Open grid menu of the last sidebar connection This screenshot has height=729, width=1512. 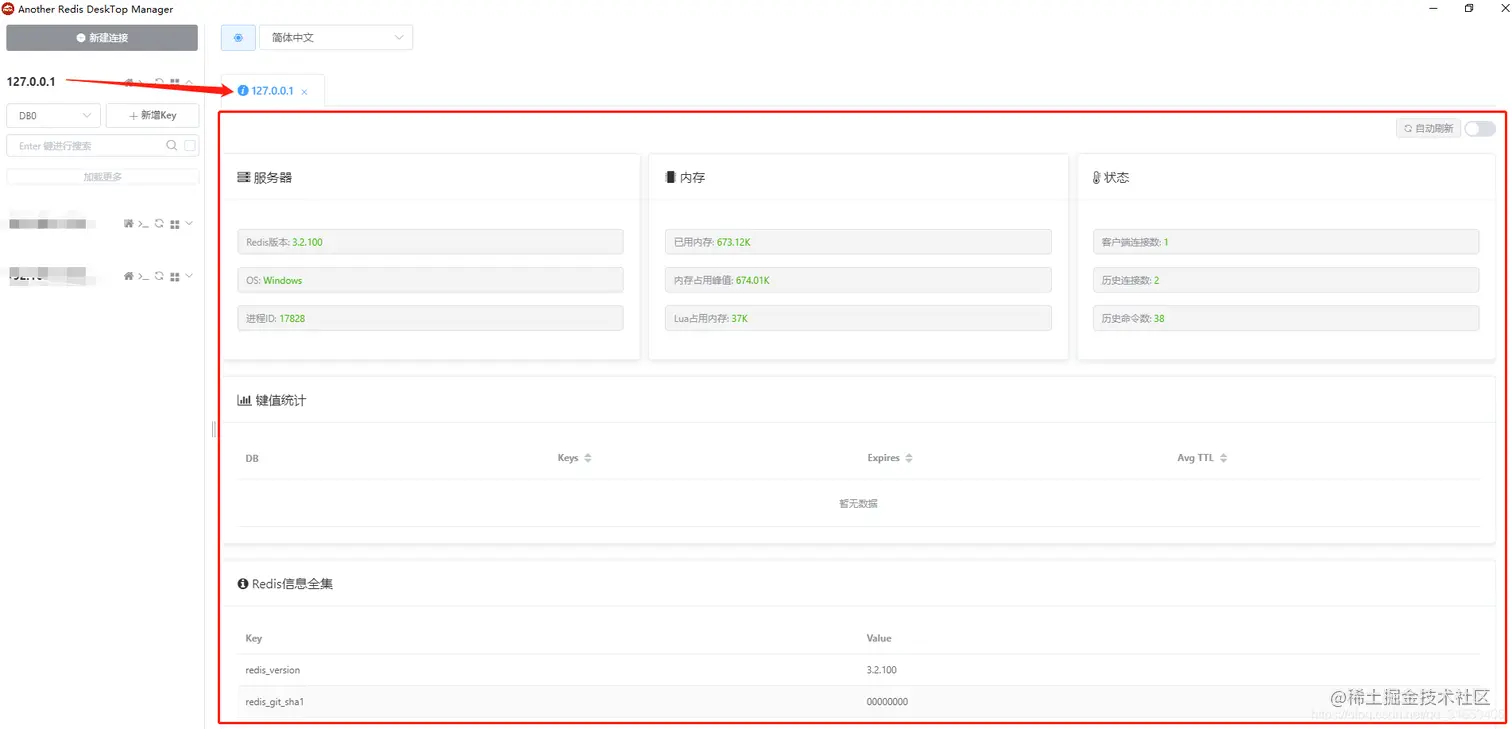(175, 276)
